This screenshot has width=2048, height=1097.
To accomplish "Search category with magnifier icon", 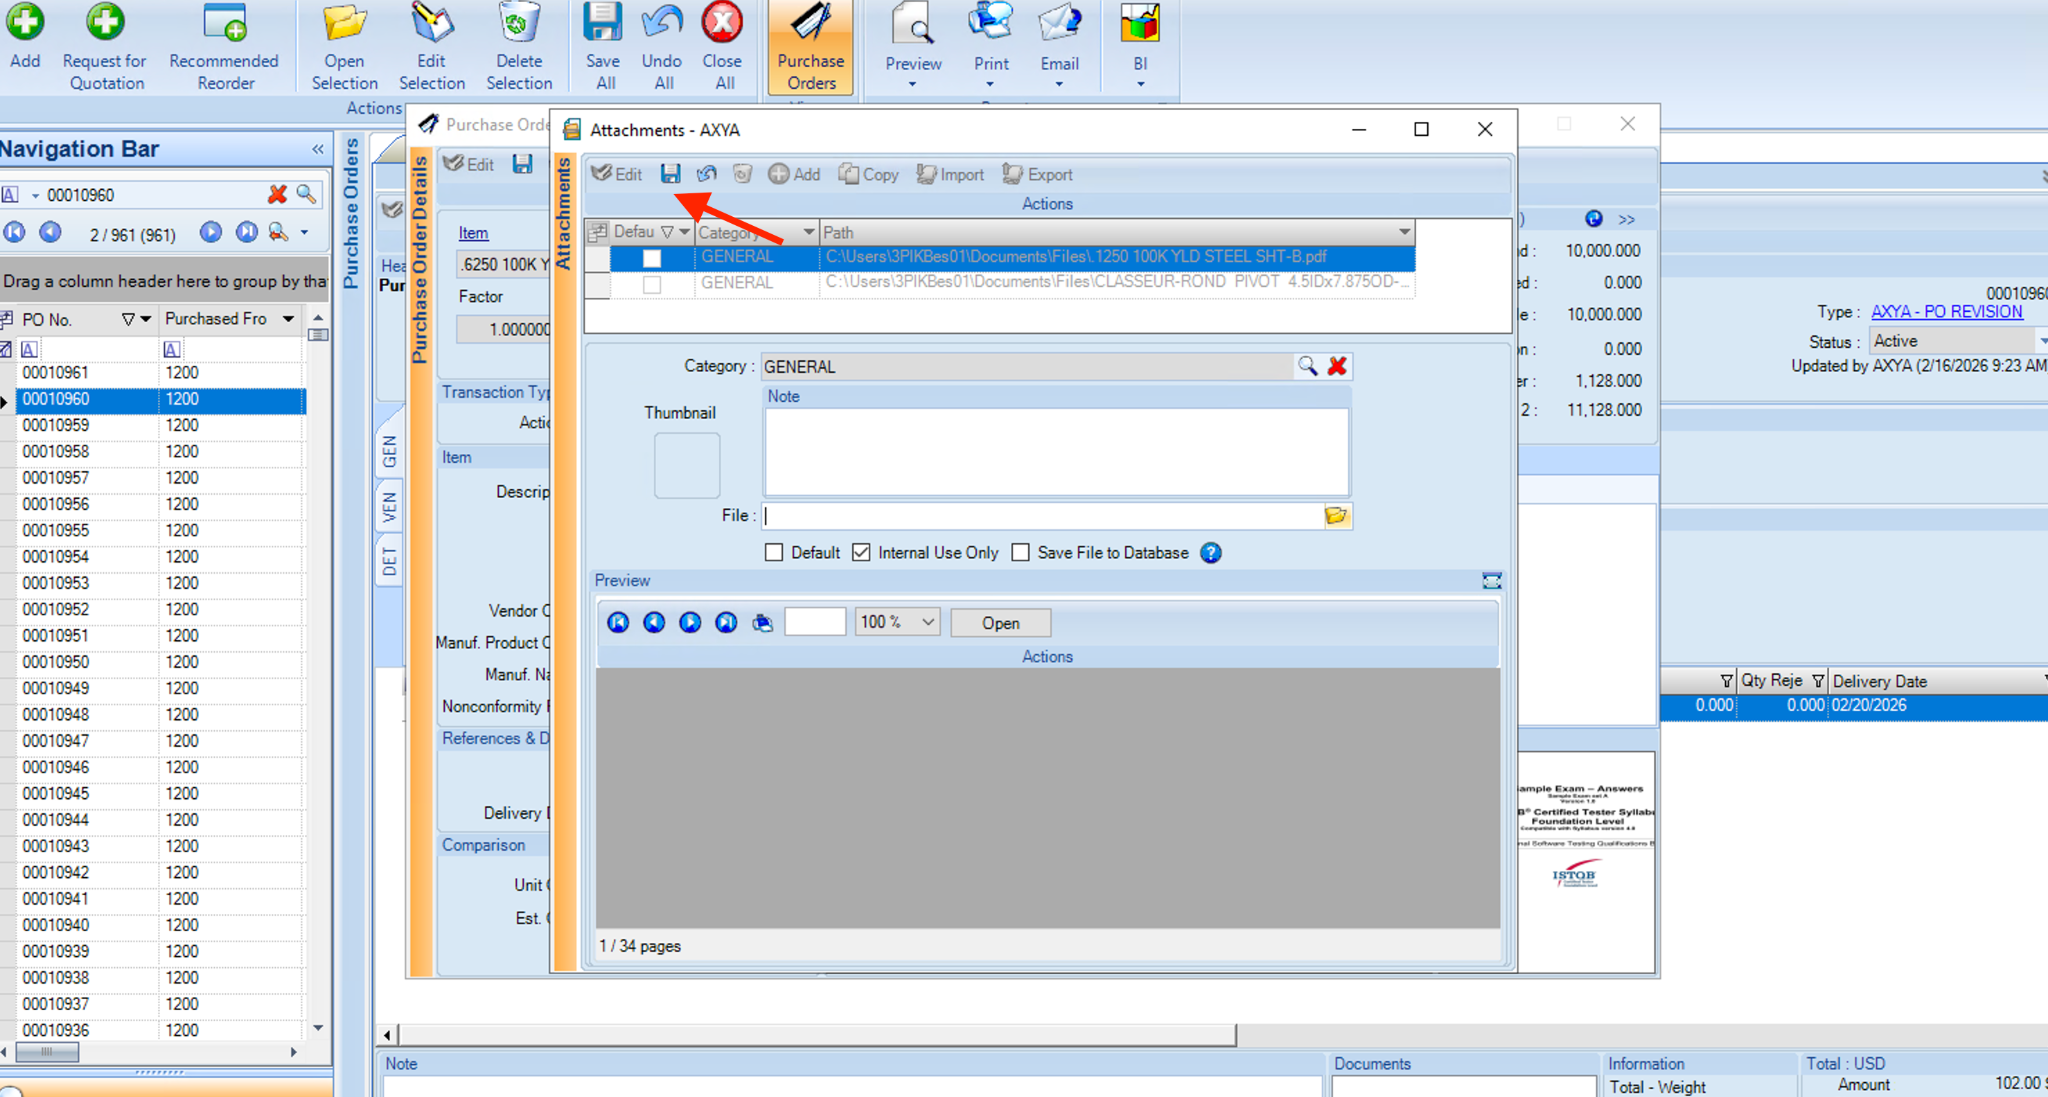I will [x=1307, y=366].
